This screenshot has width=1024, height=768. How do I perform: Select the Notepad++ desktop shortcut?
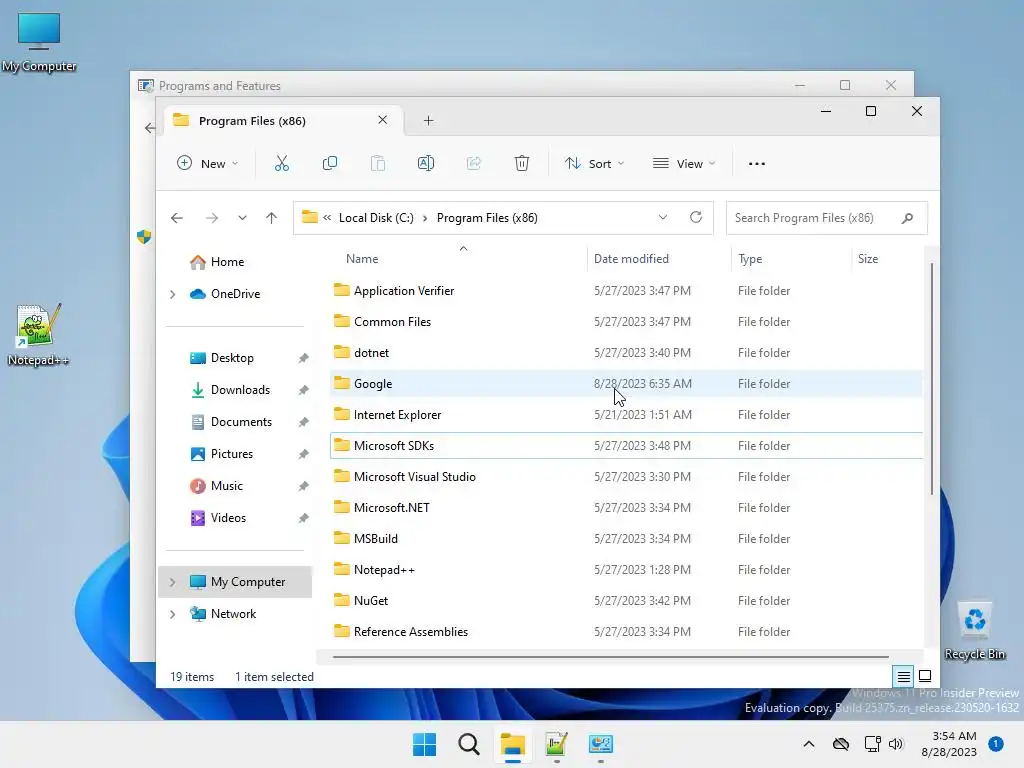coord(38,335)
